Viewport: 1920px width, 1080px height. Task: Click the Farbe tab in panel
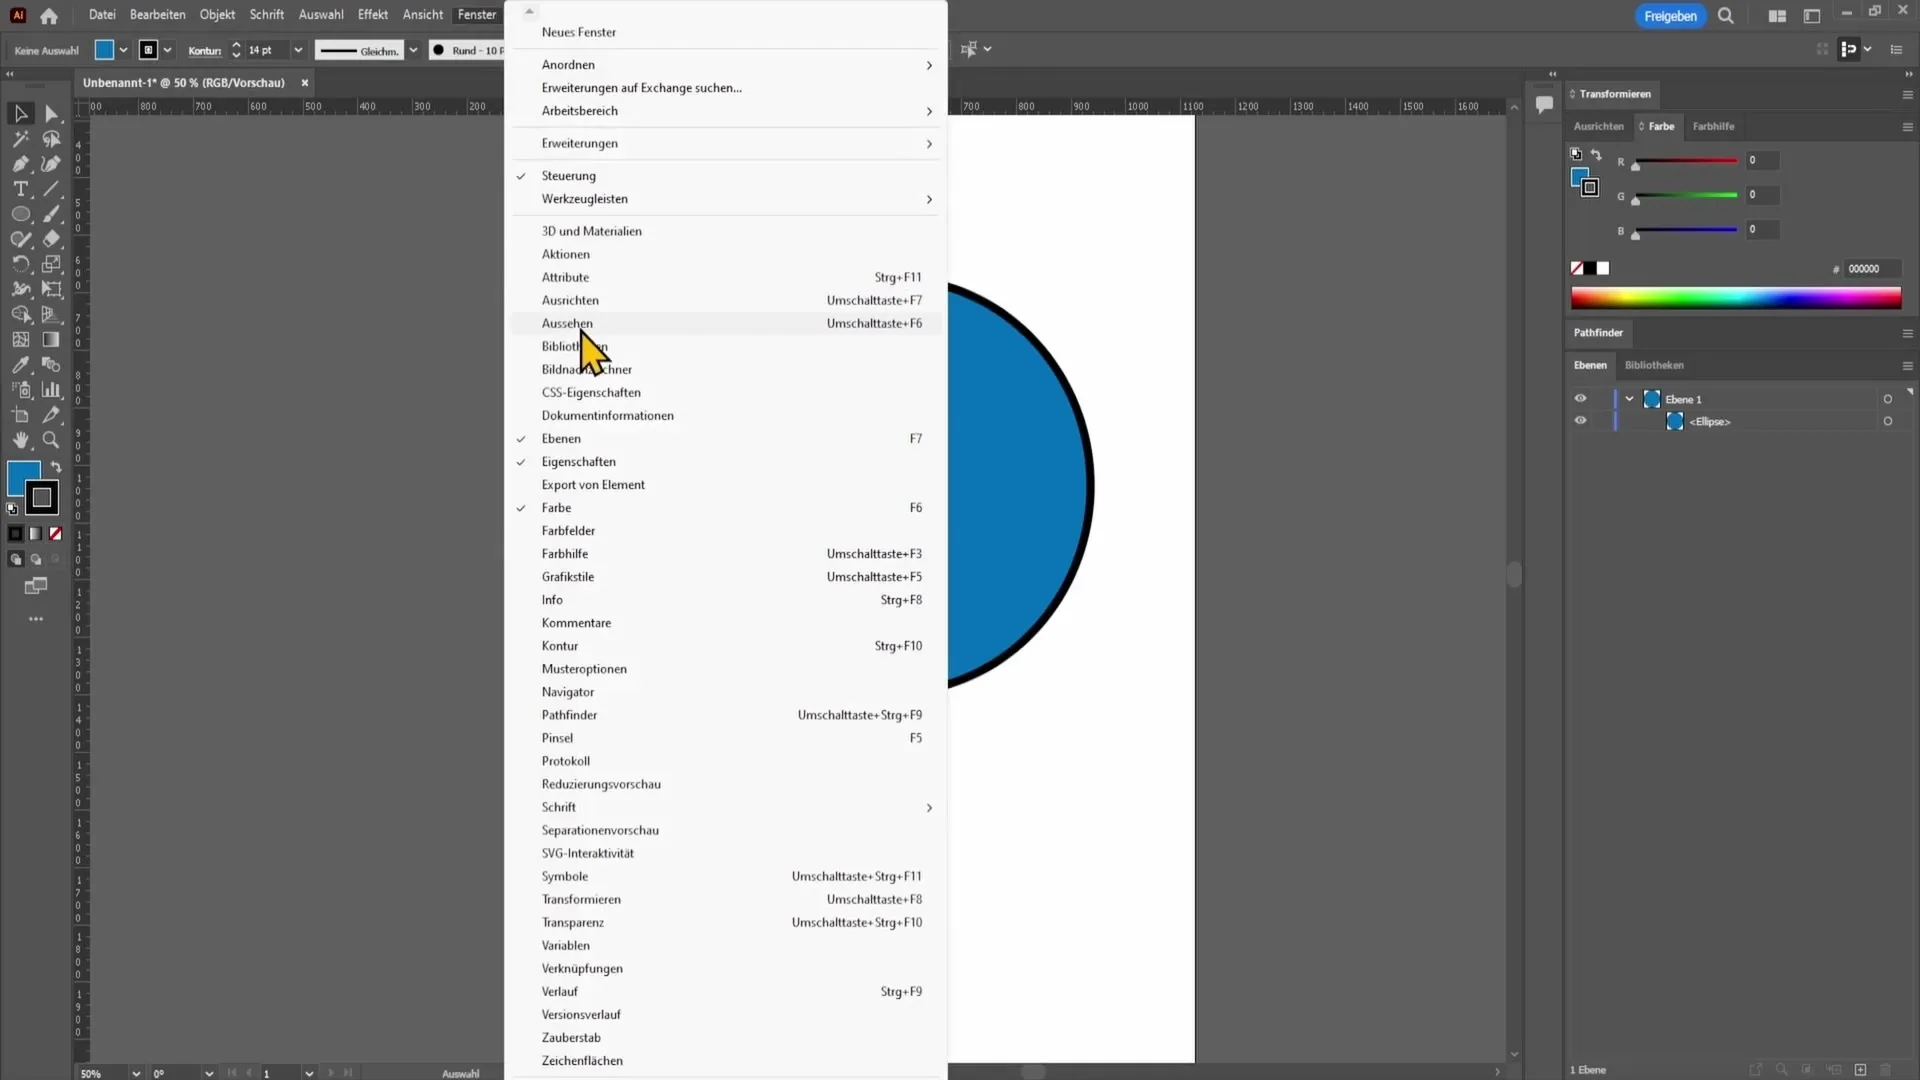[x=1660, y=125]
